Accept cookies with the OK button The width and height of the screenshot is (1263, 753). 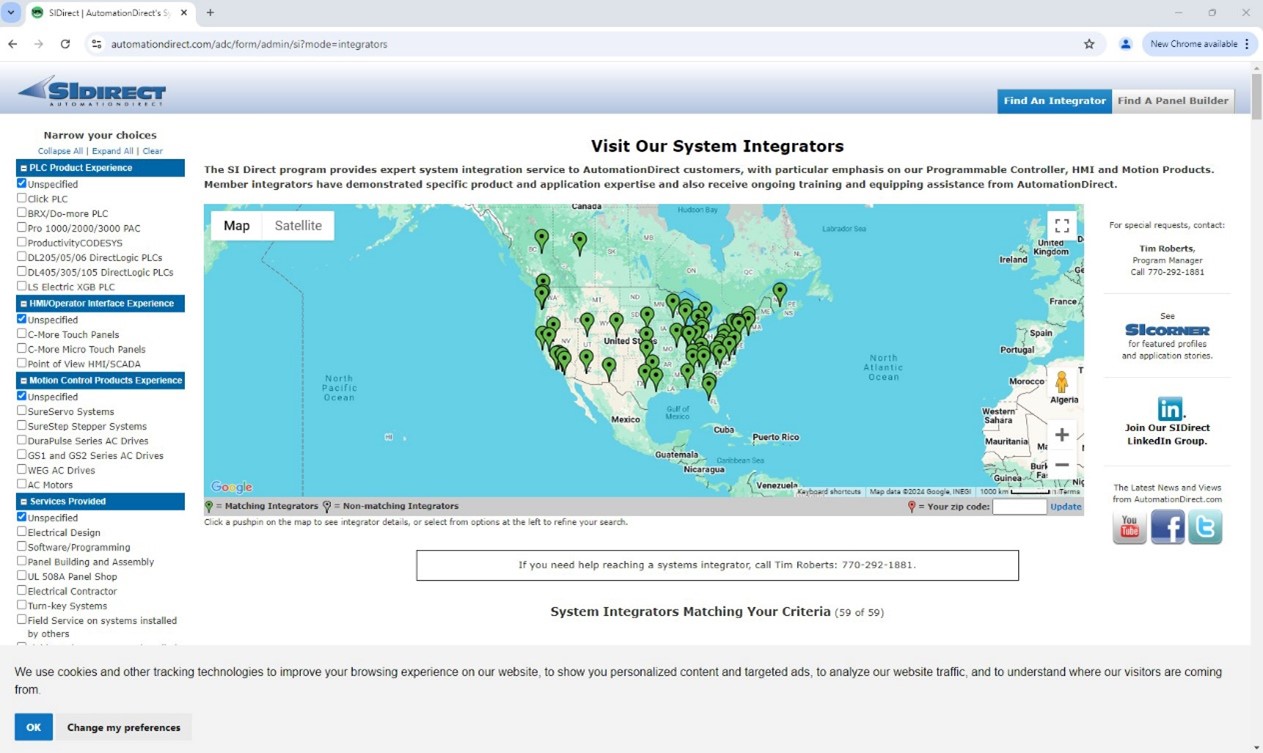[x=33, y=727]
